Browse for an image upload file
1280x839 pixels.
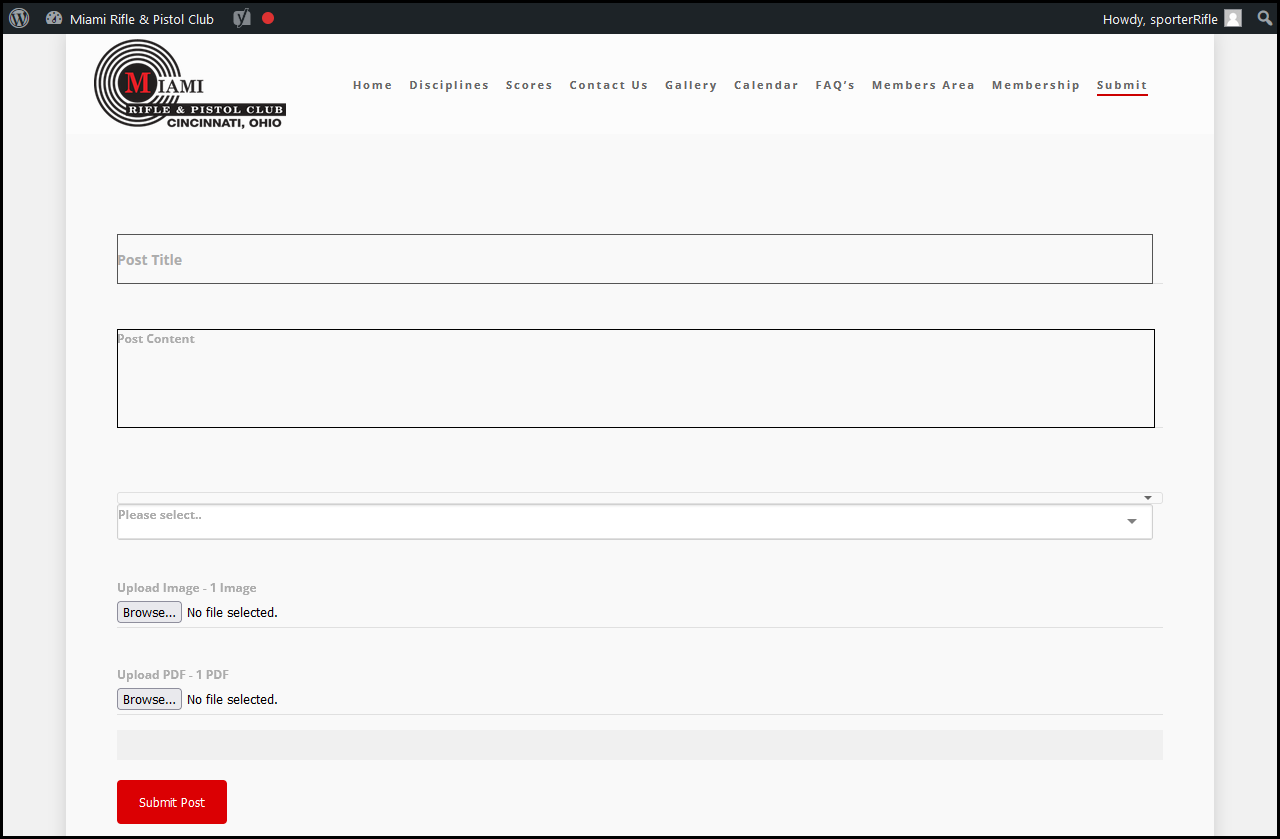click(149, 612)
